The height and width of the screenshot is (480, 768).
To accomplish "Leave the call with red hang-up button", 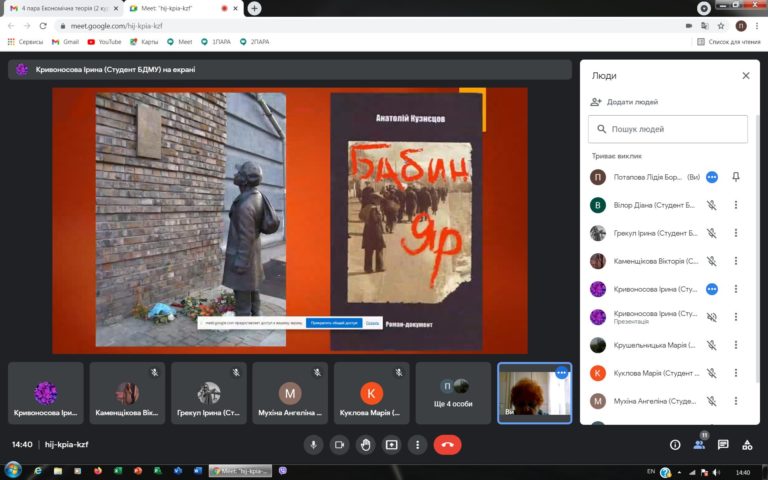I will click(447, 445).
